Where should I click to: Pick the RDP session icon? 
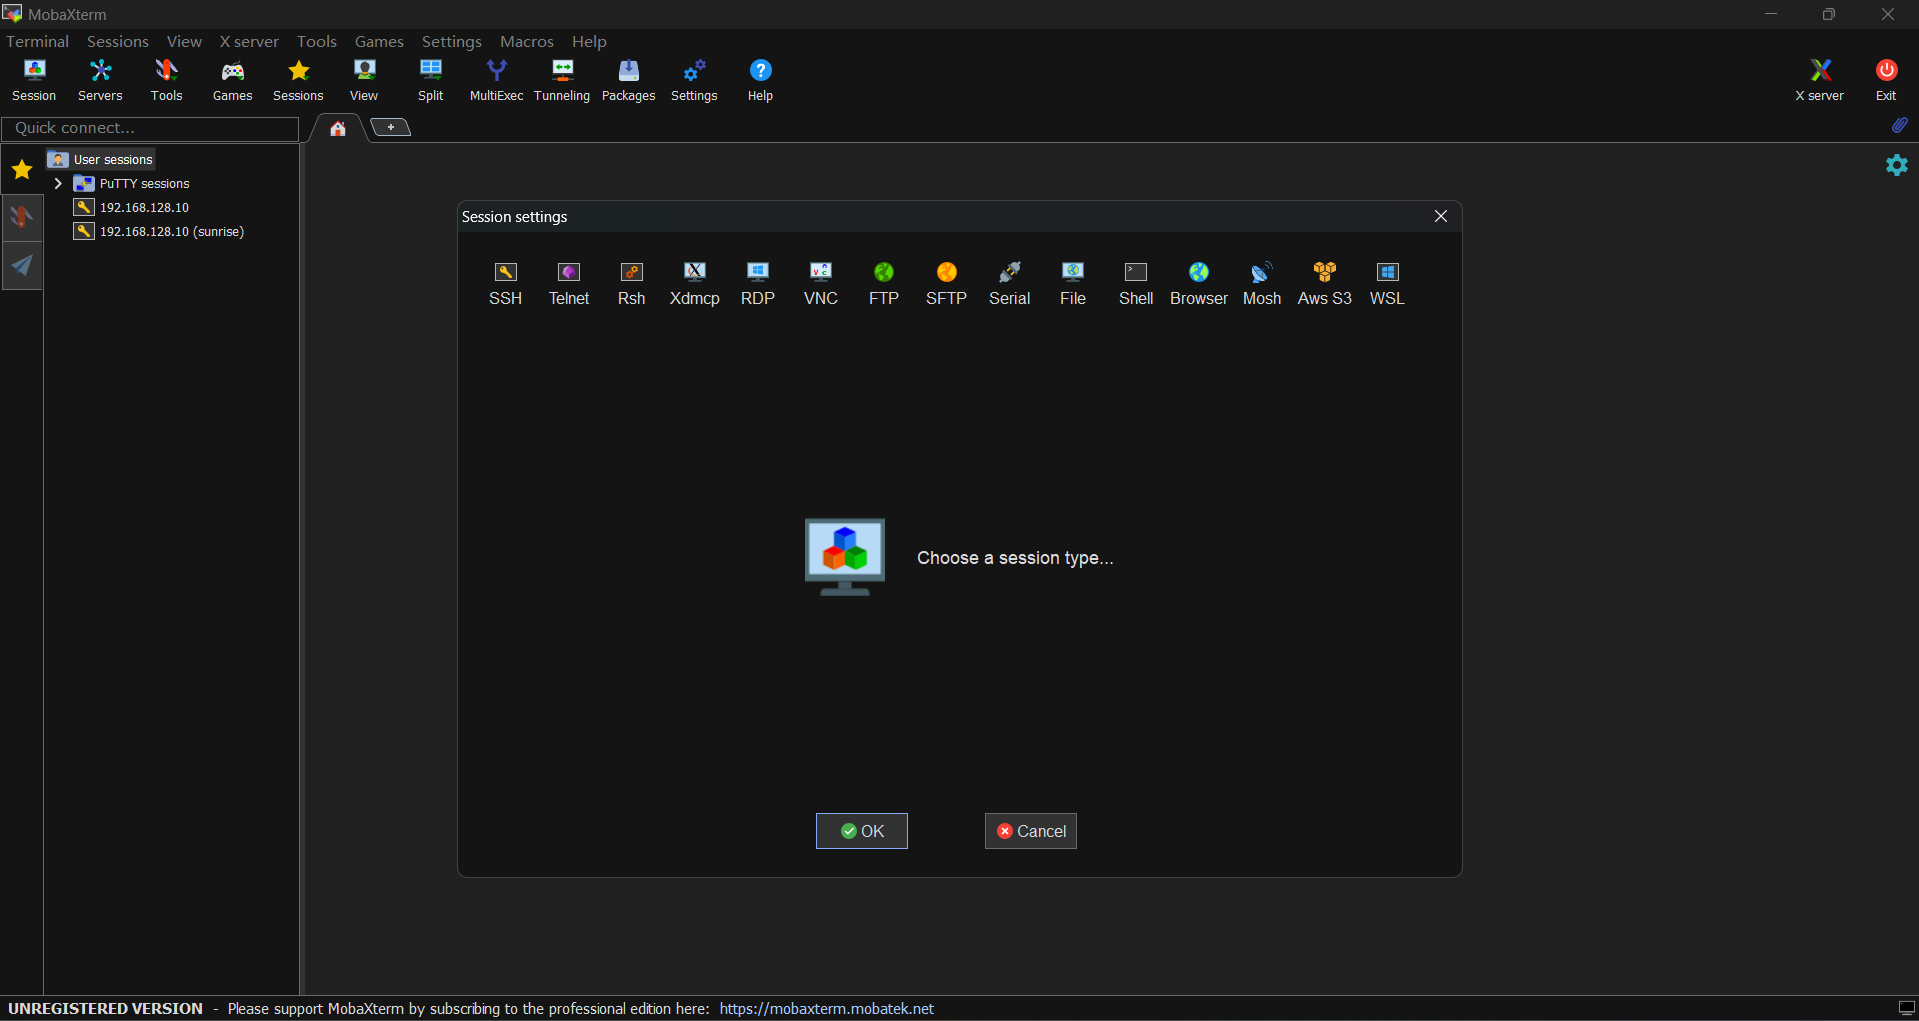tap(757, 283)
